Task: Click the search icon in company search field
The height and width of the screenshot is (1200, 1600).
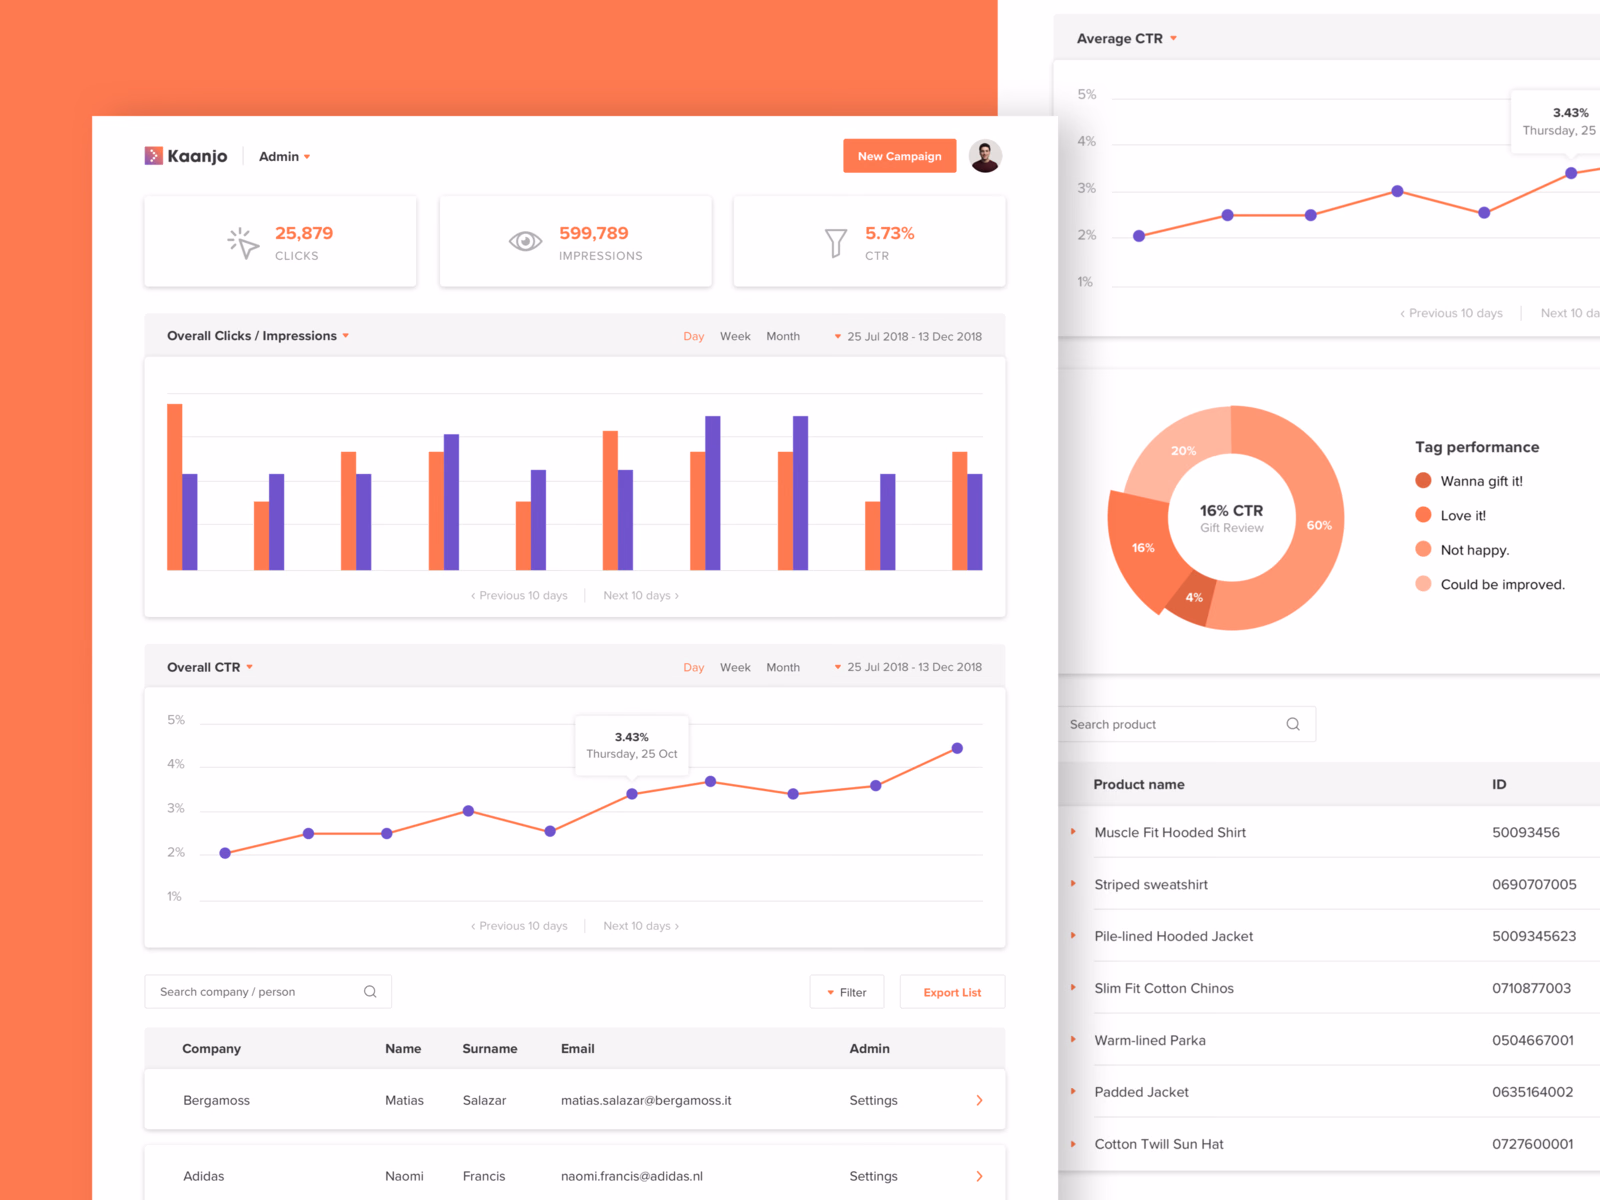Action: 370,992
